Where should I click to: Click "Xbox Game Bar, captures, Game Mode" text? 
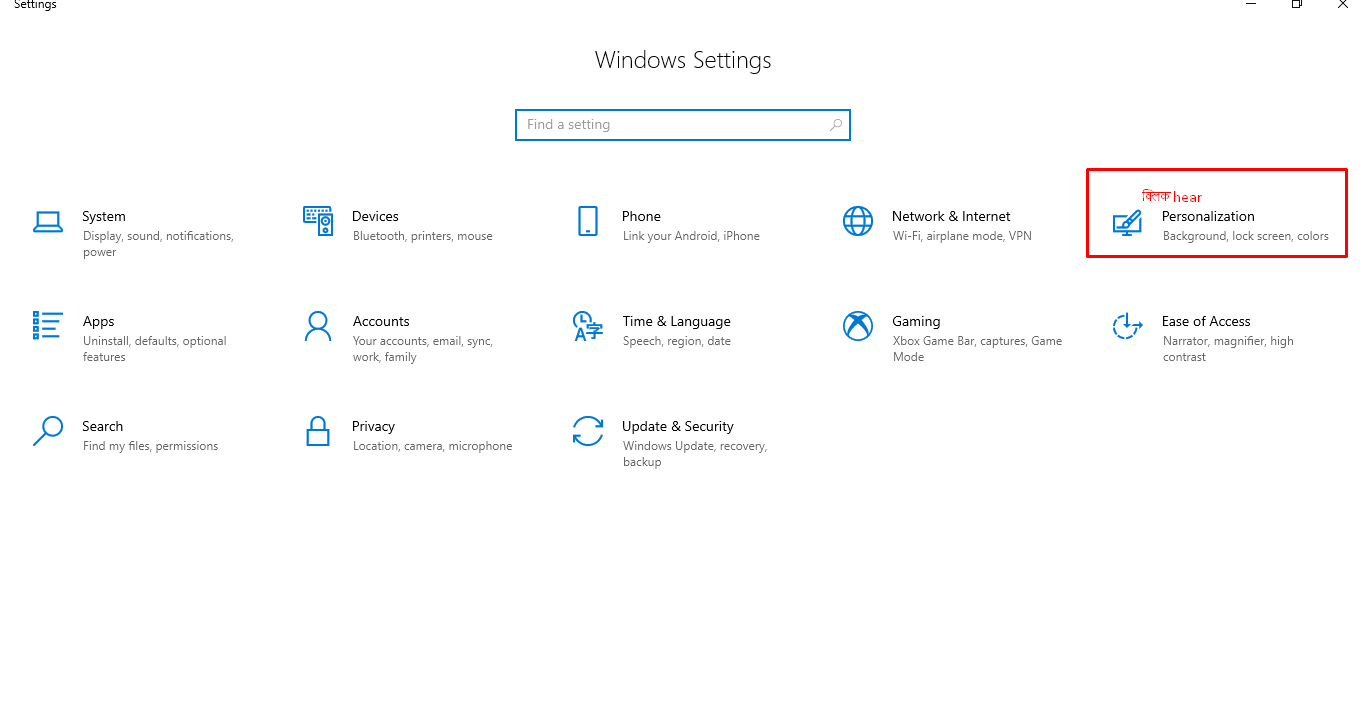click(x=978, y=349)
